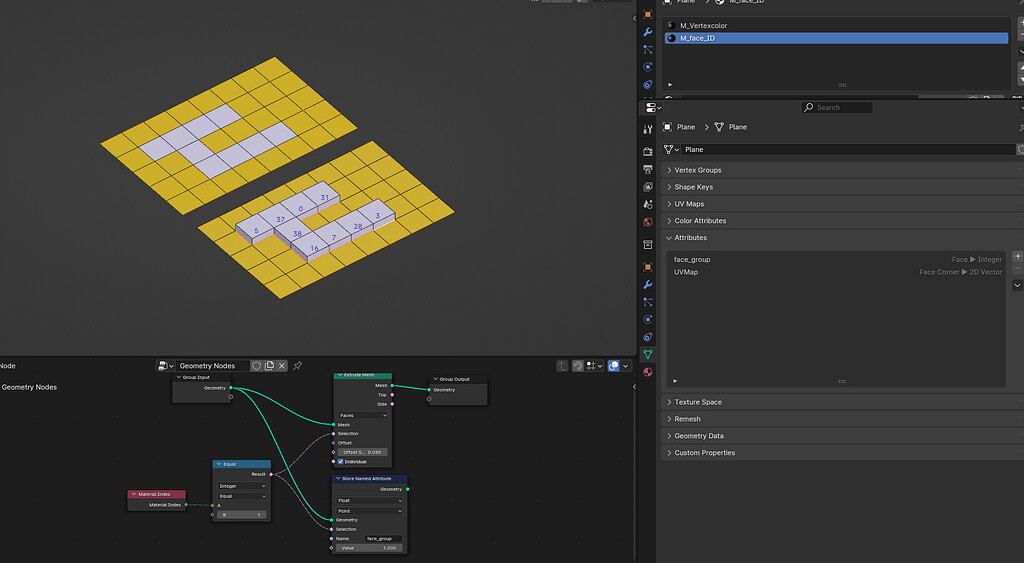1024x563 pixels.
Task: Go to parent node tree arrow
Action: tap(562, 366)
